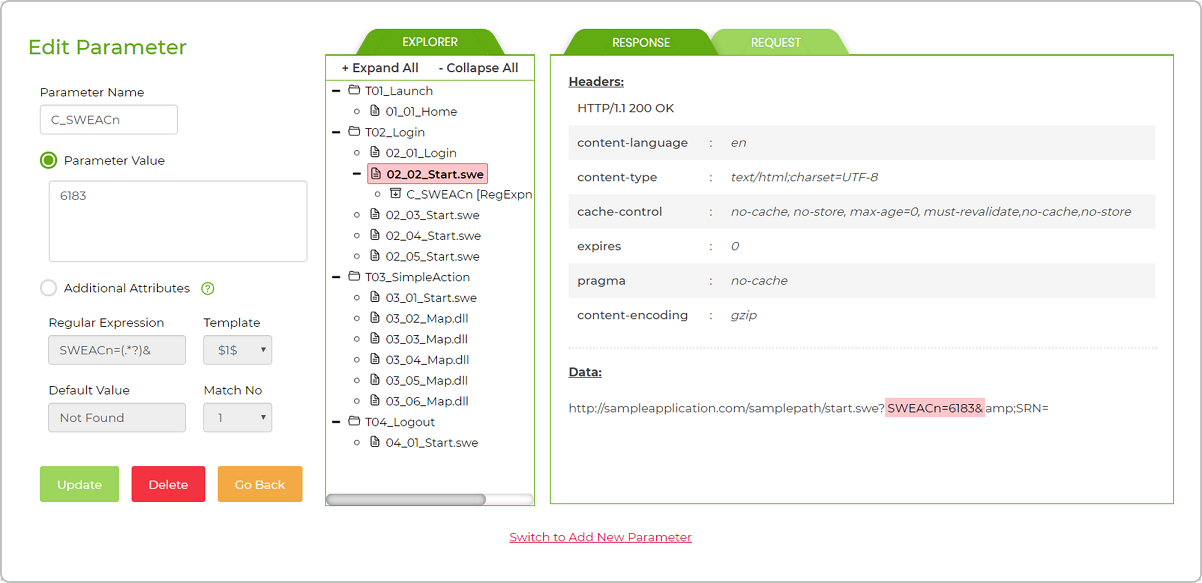Click the pragma value no-cache
Image resolution: width=1202 pixels, height=583 pixels.
click(x=759, y=280)
